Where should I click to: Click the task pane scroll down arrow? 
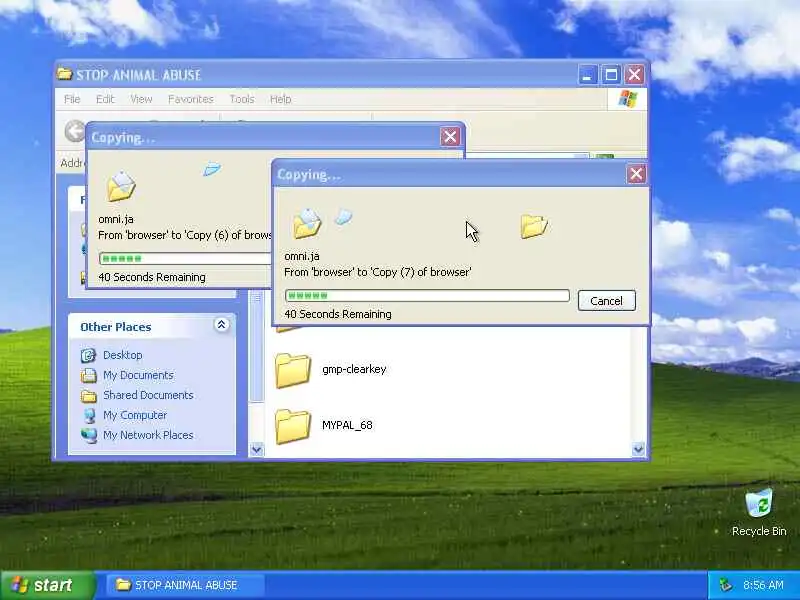pos(257,449)
